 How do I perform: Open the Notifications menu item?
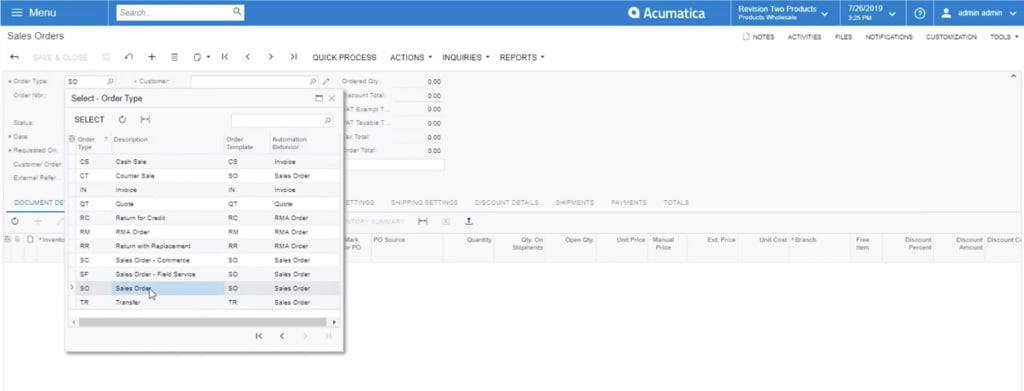click(x=889, y=37)
